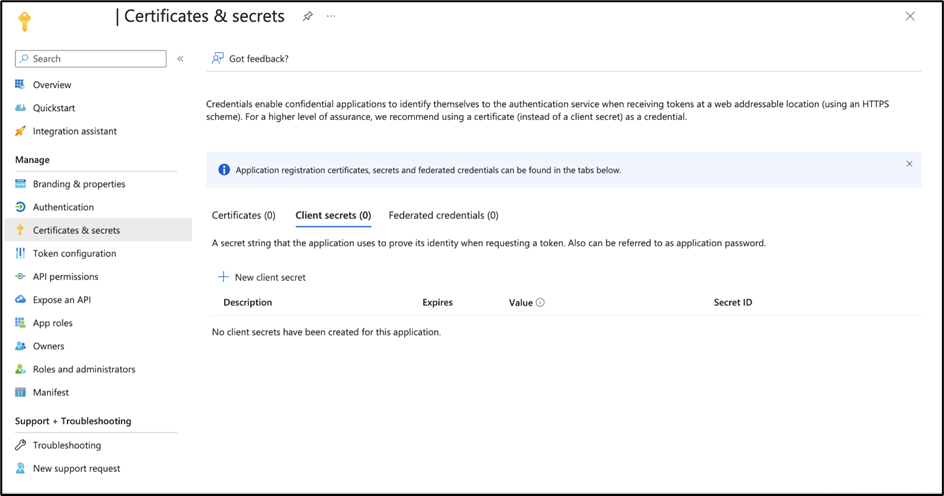Click the Roles and administrators icon
The height and width of the screenshot is (496, 944).
coord(20,369)
